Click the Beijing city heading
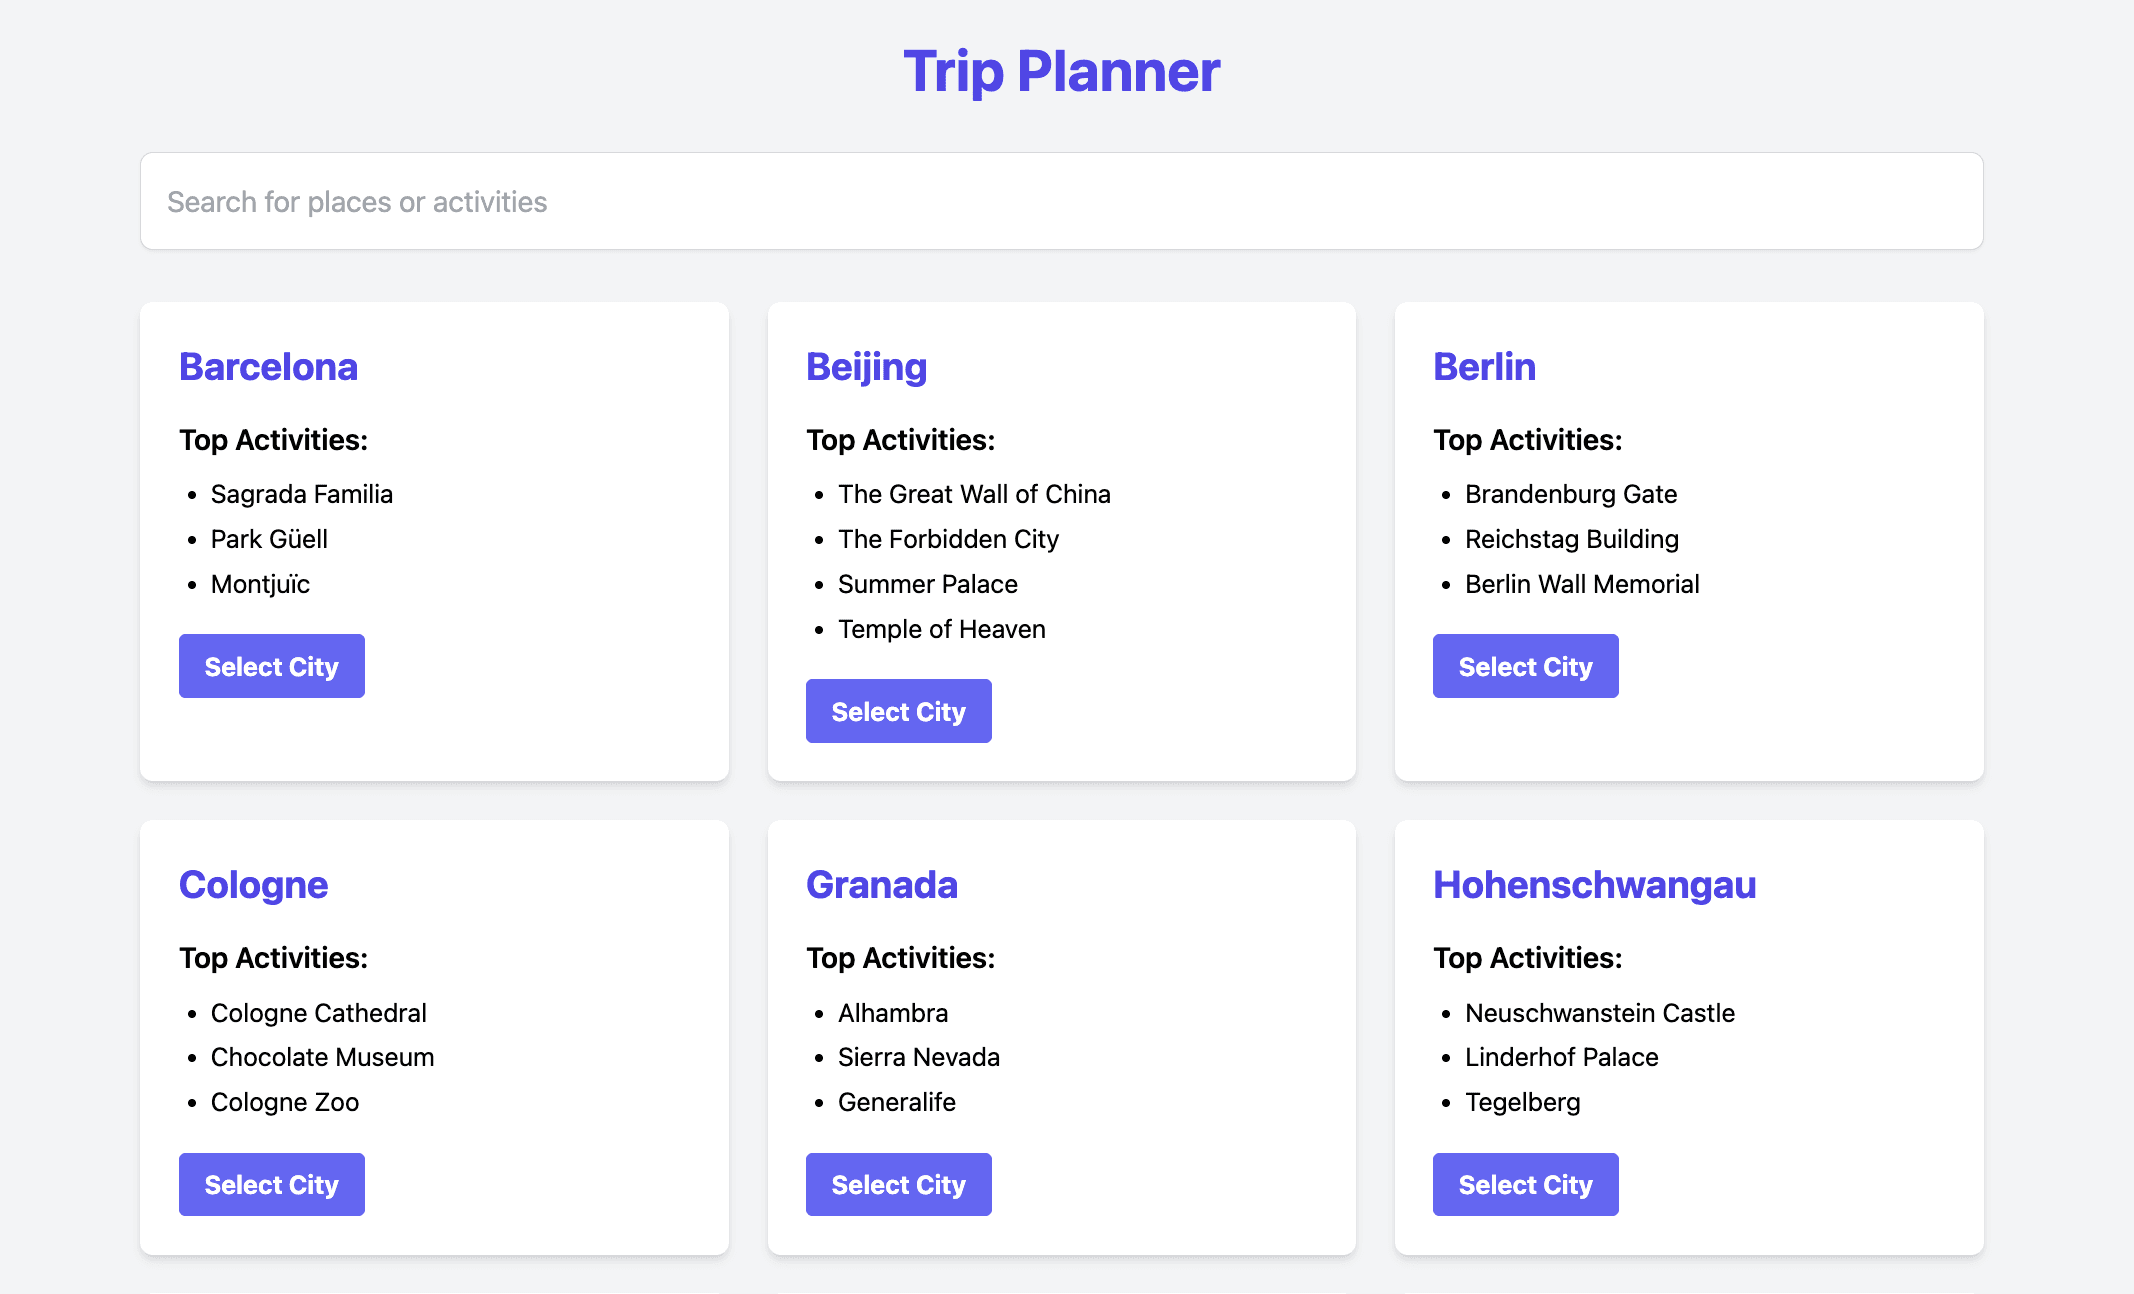The width and height of the screenshot is (2134, 1294). point(866,367)
